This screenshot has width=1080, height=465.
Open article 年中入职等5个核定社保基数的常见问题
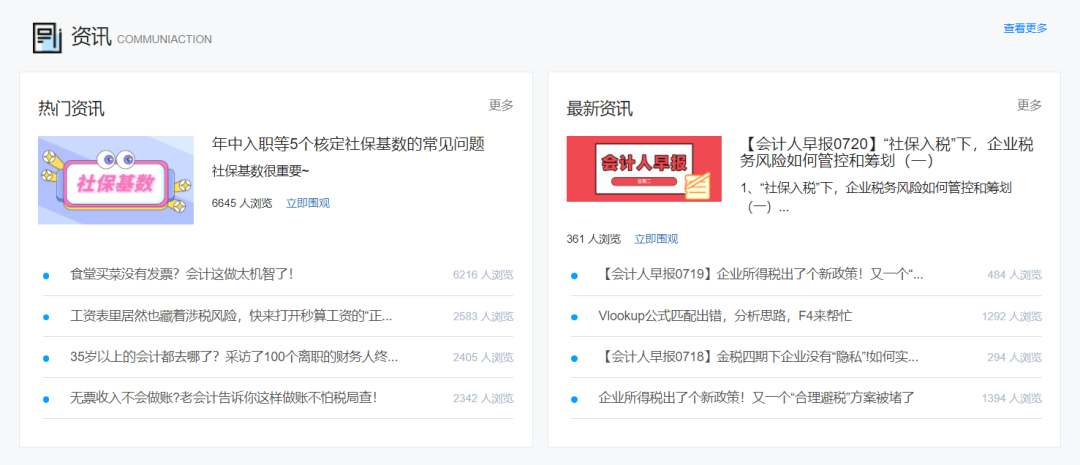[x=348, y=144]
